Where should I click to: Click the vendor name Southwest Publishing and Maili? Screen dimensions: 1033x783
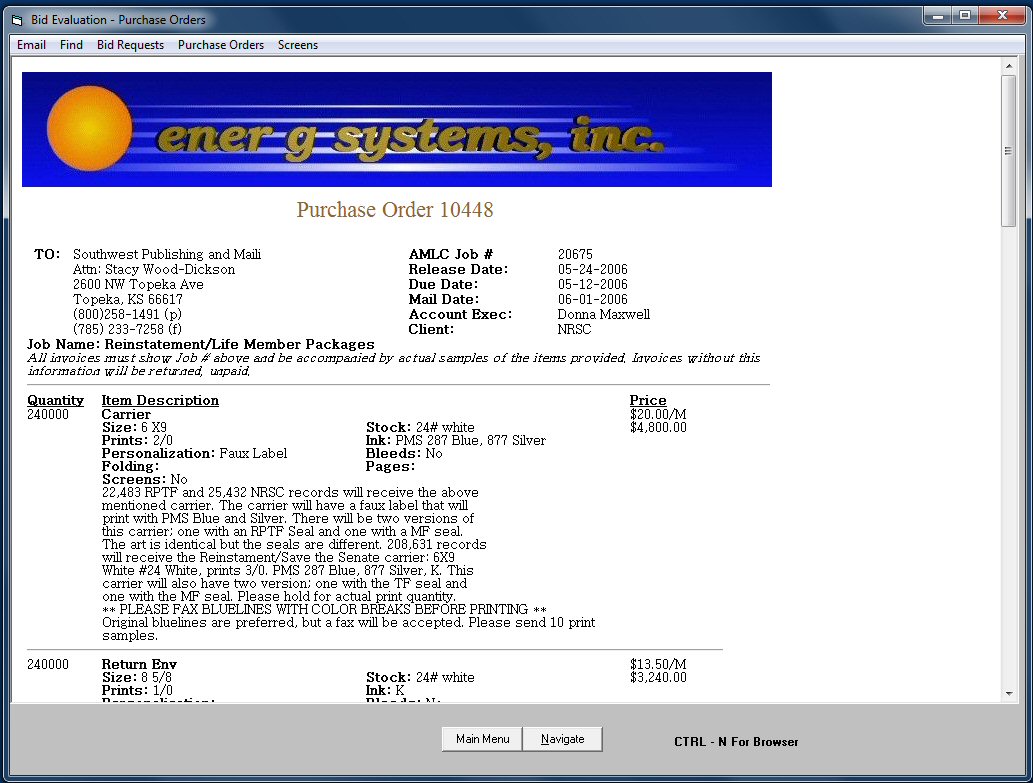coord(167,254)
